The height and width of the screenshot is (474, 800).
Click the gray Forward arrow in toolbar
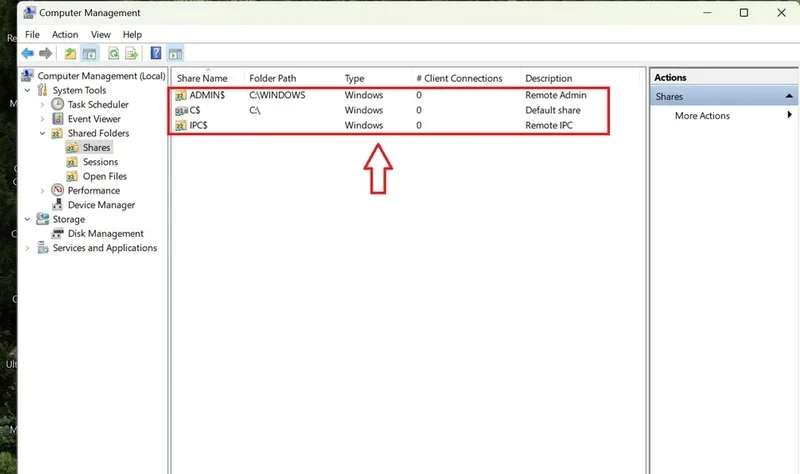tap(45, 53)
